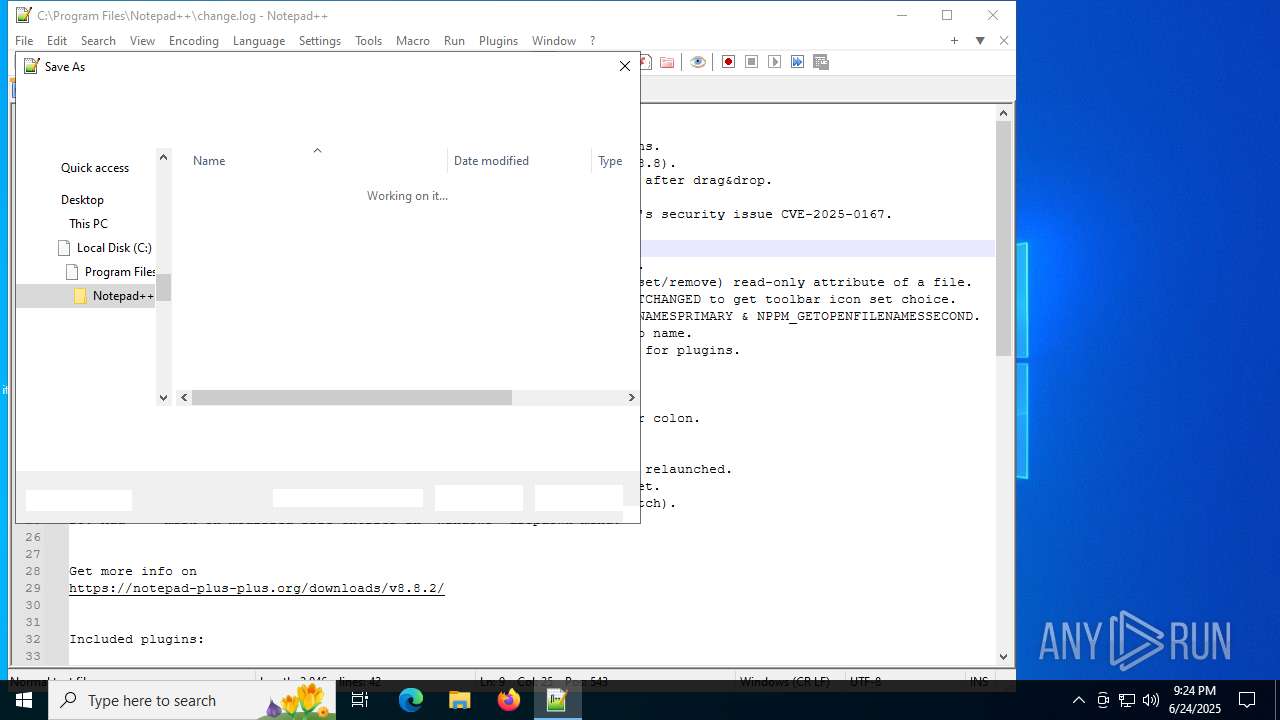Open the notification center icon

pyautogui.click(x=1247, y=700)
